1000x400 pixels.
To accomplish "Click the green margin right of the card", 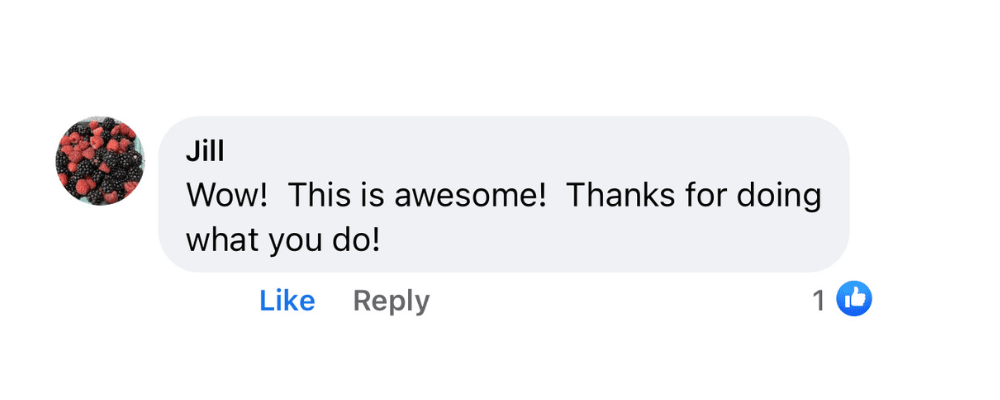I will click(950, 200).
